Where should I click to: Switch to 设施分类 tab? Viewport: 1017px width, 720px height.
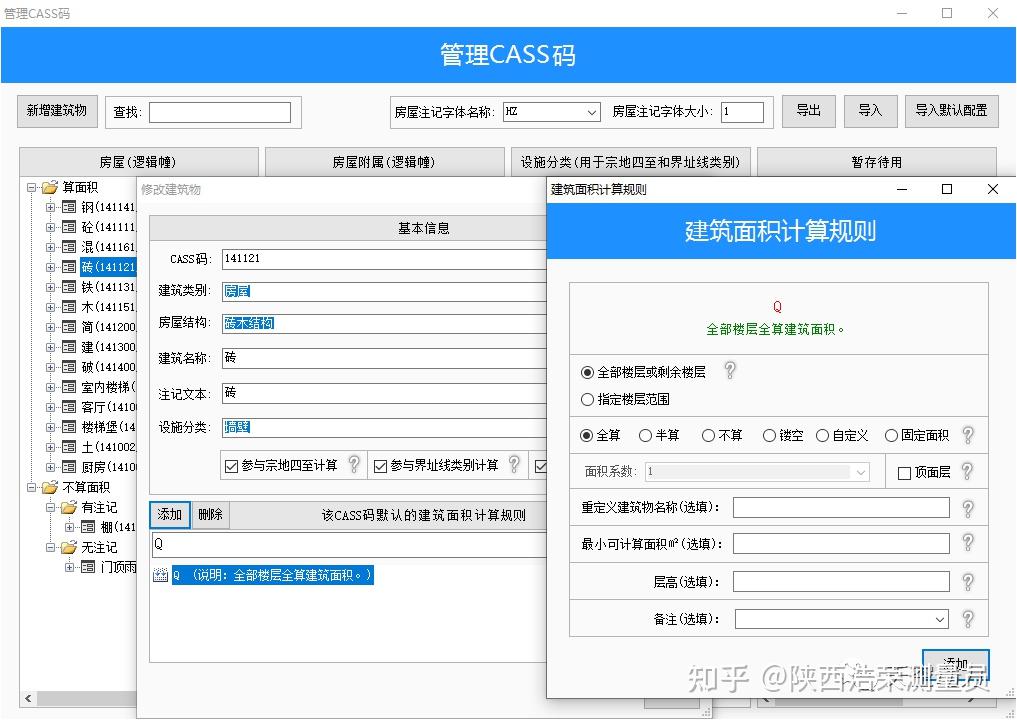pyautogui.click(x=630, y=162)
